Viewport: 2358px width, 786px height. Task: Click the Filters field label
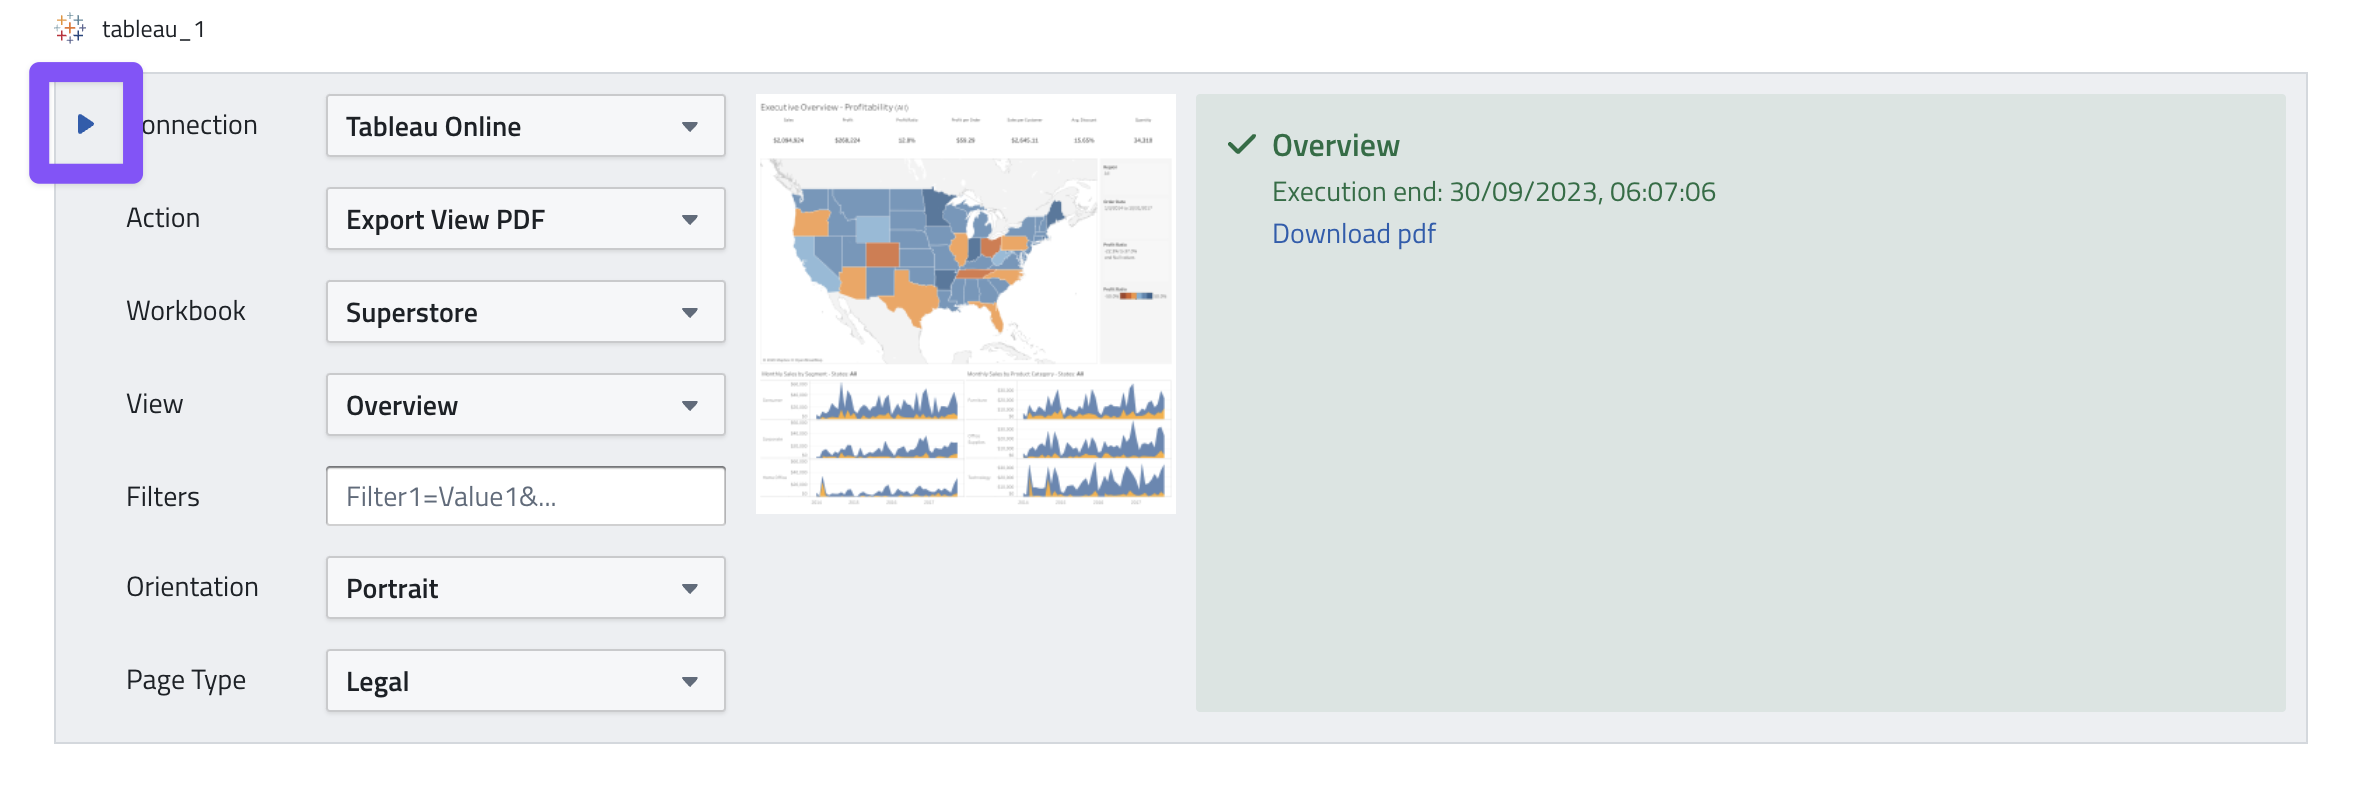coord(163,497)
